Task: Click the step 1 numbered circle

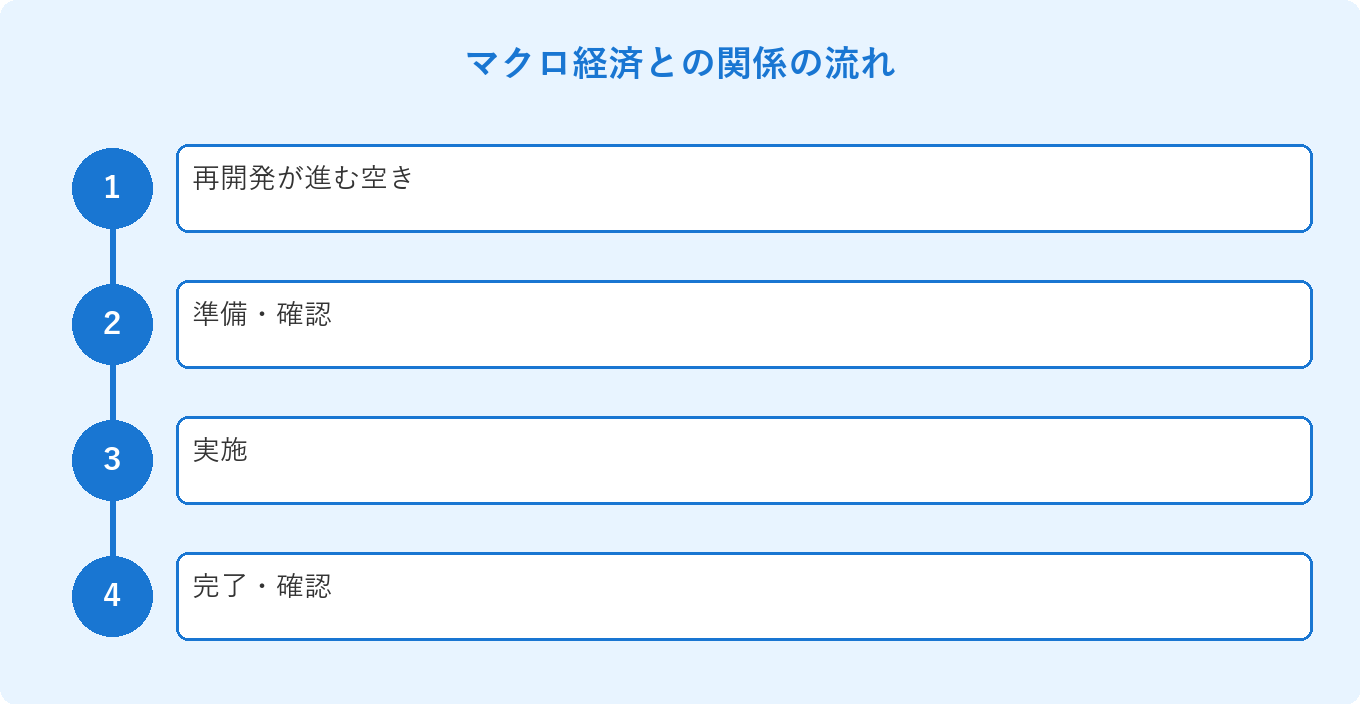Action: click(x=112, y=188)
